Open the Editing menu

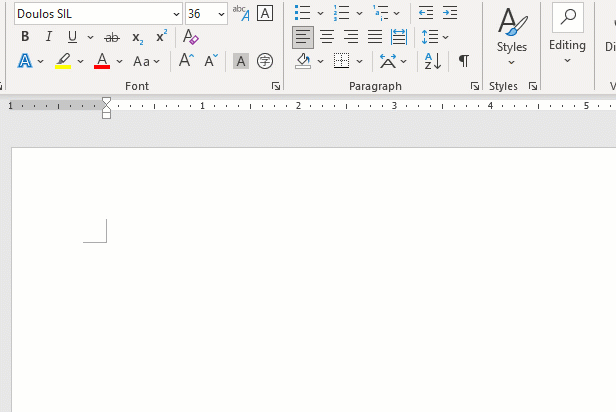[567, 33]
